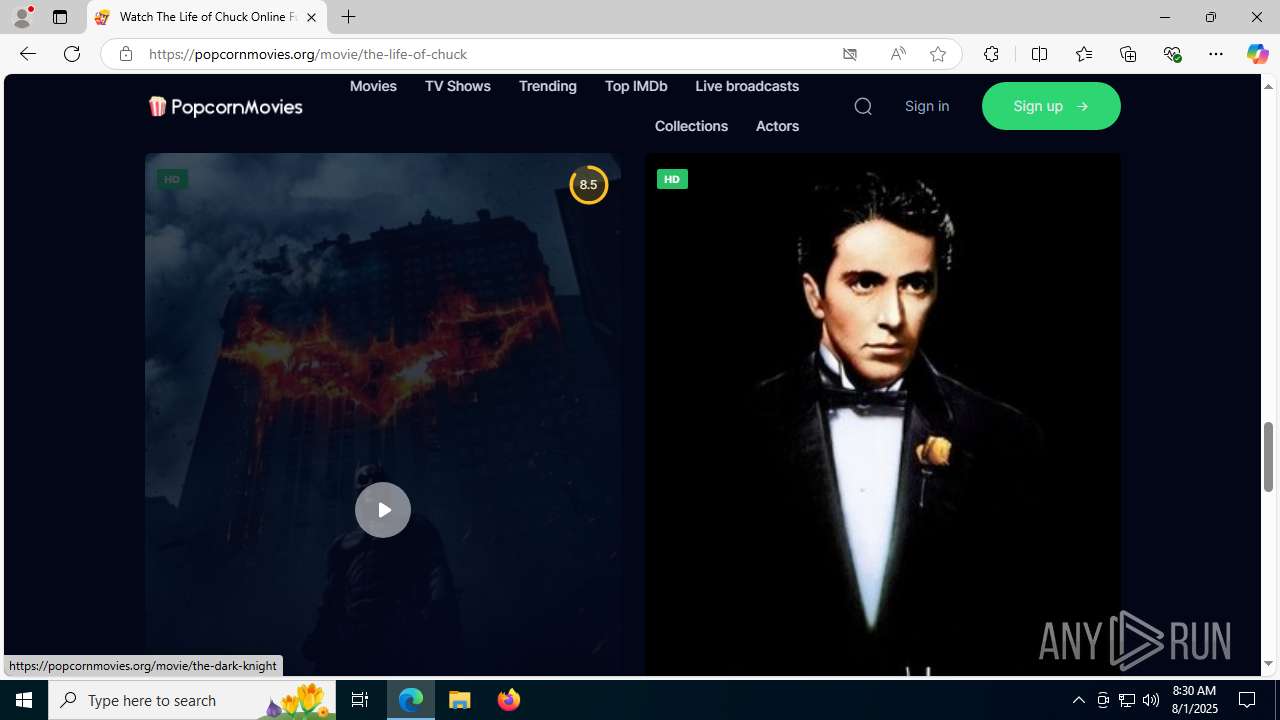Click the Sign in link
This screenshot has height=720, width=1280.
pos(927,106)
